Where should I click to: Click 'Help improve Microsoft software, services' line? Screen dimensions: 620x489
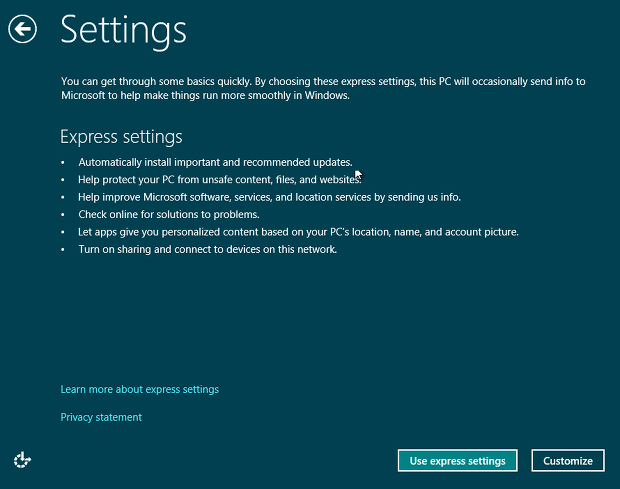(x=270, y=197)
